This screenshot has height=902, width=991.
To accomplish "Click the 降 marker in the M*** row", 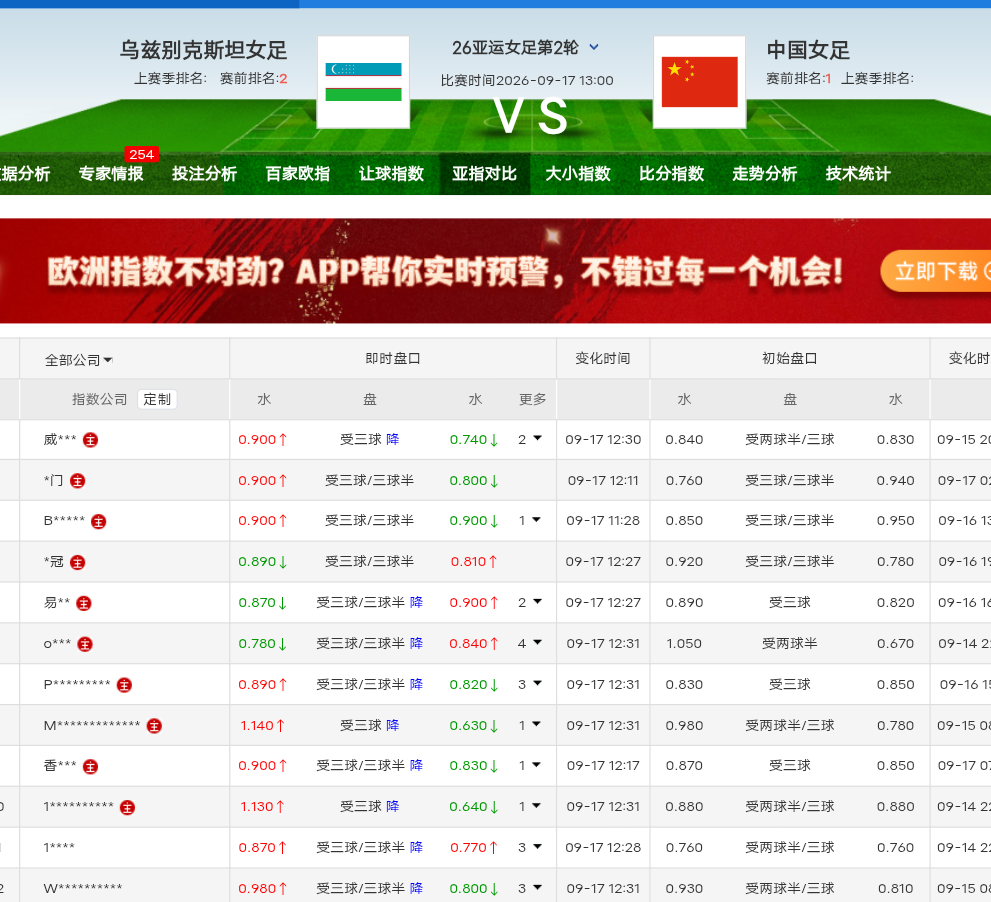I will pos(392,725).
